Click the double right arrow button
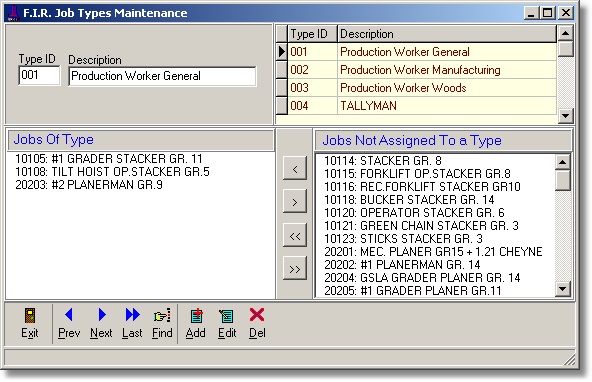The width and height of the screenshot is (592, 382). (295, 269)
